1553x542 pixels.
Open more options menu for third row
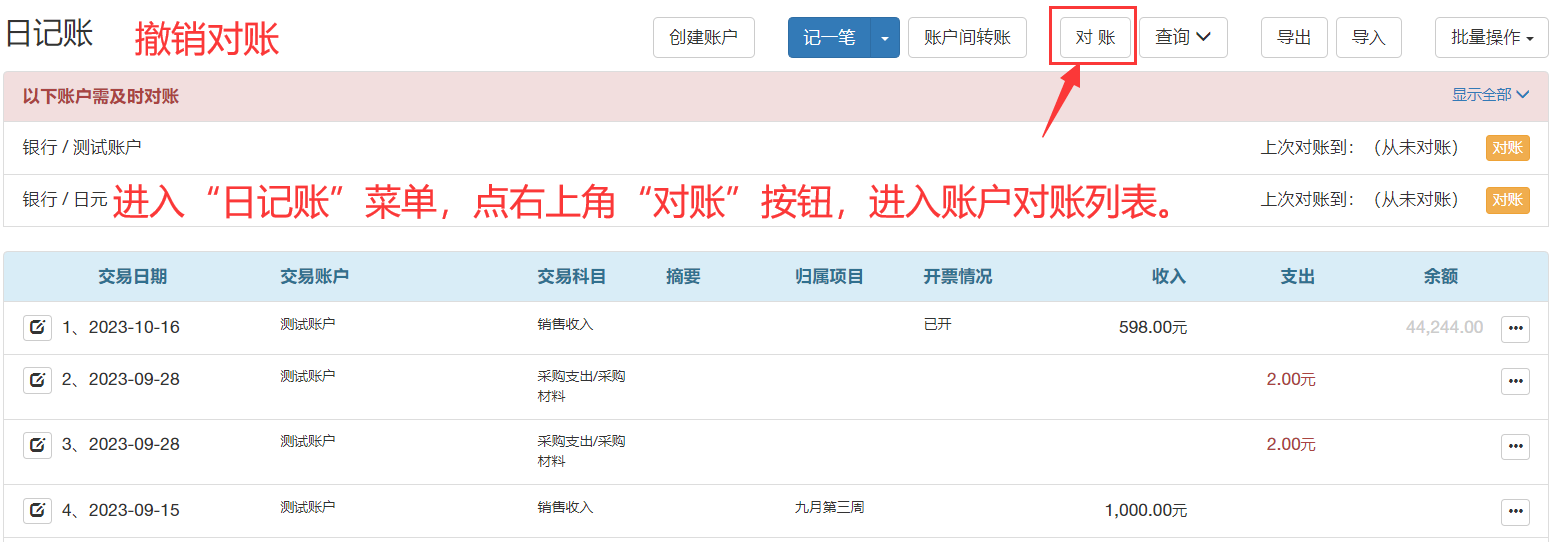coord(1515,446)
